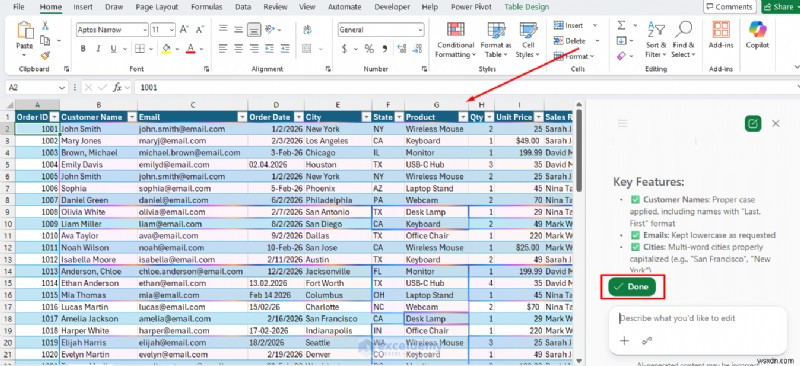Cut selection with the scissors icon
Image resolution: width=800 pixels, height=366 pixels.
pos(45,26)
